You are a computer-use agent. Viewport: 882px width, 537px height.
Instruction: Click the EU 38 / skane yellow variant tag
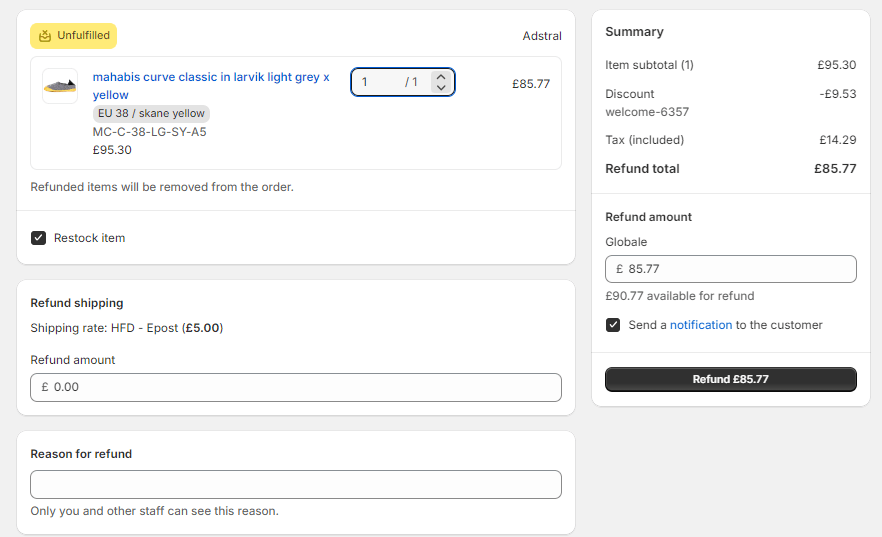(151, 114)
